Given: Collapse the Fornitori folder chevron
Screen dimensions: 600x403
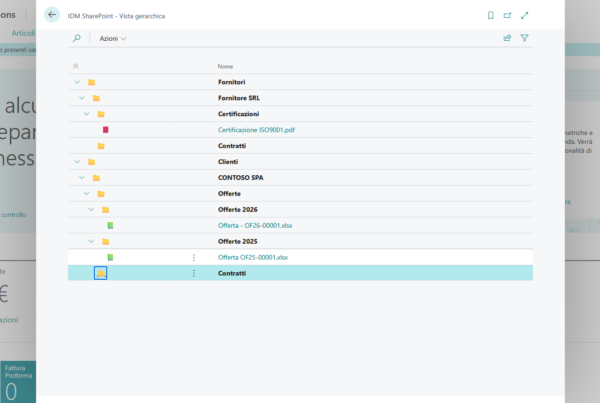Looking at the screenshot, I should [x=77, y=82].
